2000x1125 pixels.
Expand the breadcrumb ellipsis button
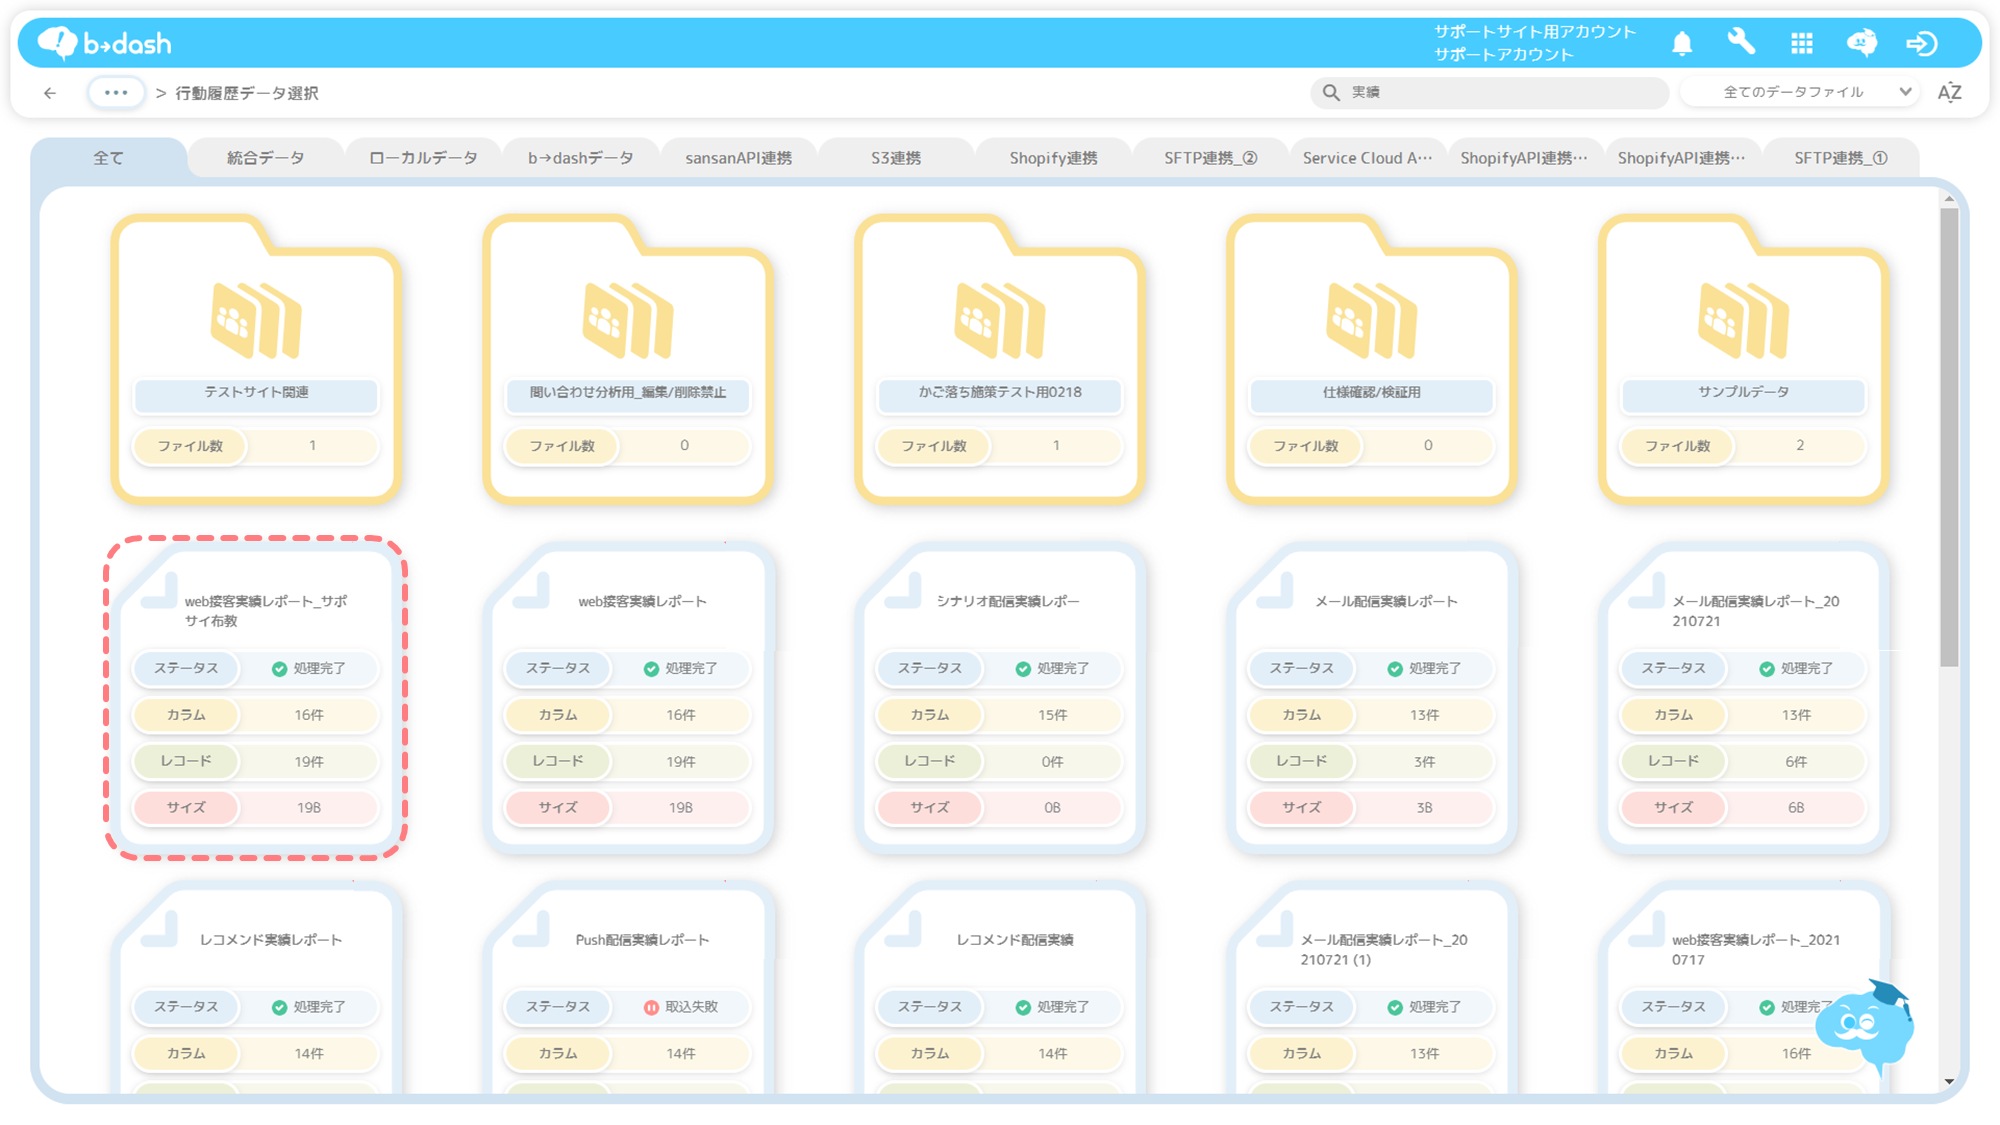tap(116, 93)
